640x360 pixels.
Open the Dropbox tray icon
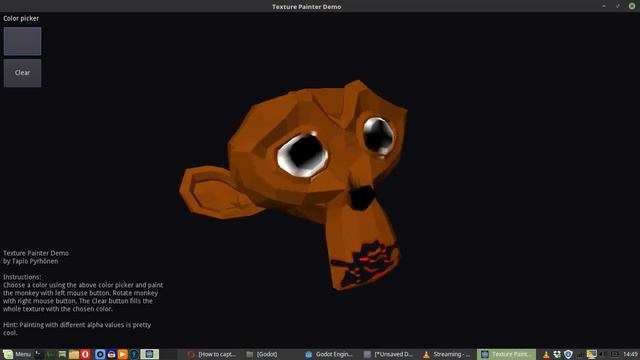coord(557,354)
